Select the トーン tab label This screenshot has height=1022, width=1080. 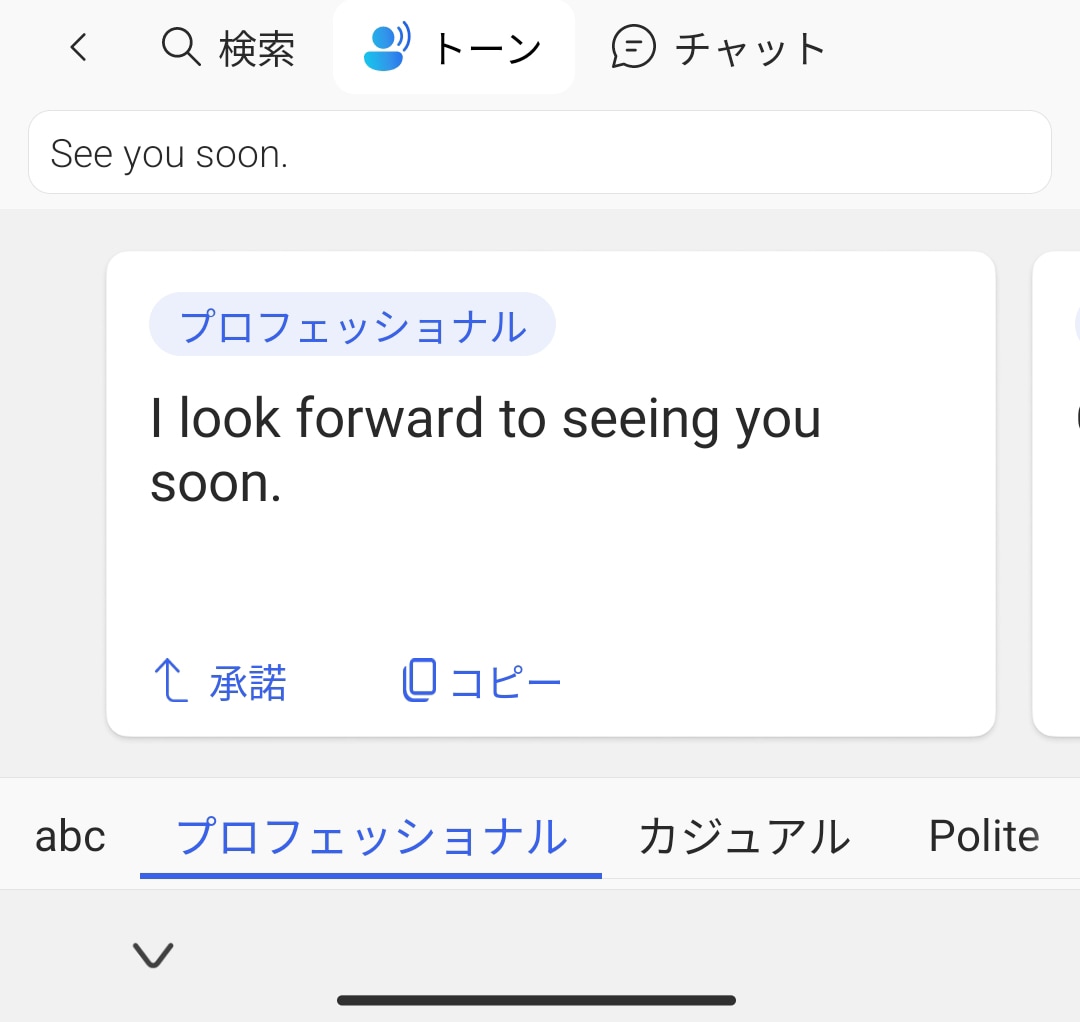(487, 48)
